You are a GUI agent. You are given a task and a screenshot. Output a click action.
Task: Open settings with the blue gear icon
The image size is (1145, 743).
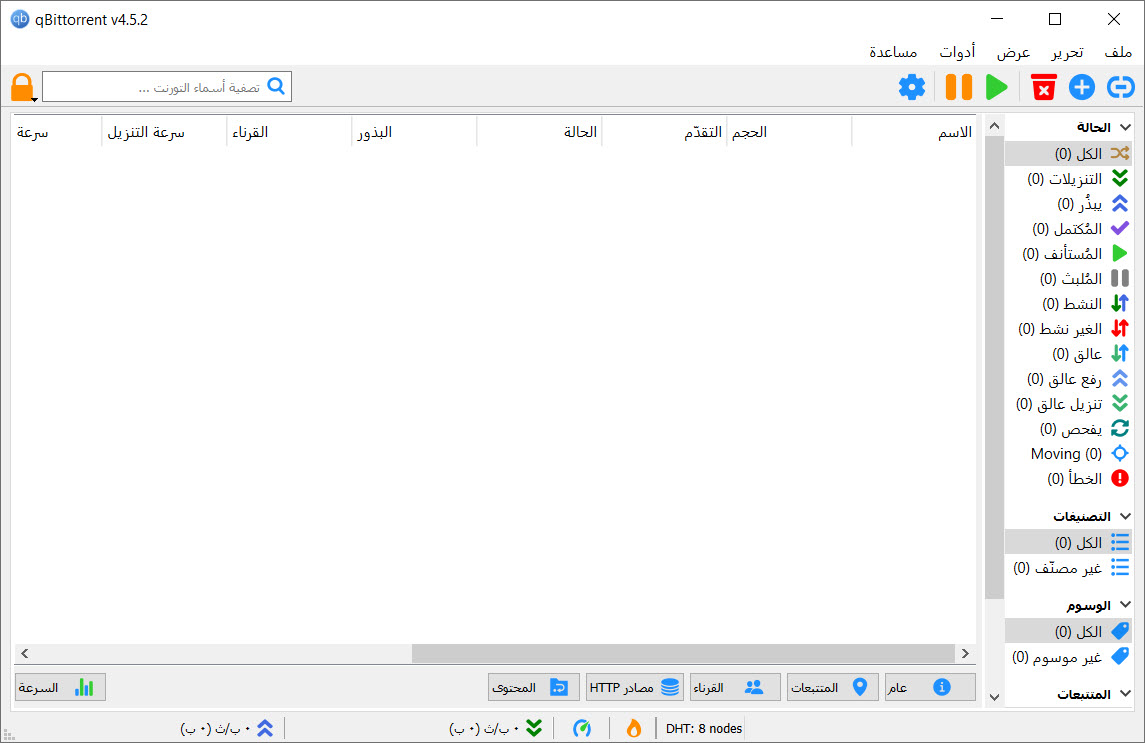[911, 87]
